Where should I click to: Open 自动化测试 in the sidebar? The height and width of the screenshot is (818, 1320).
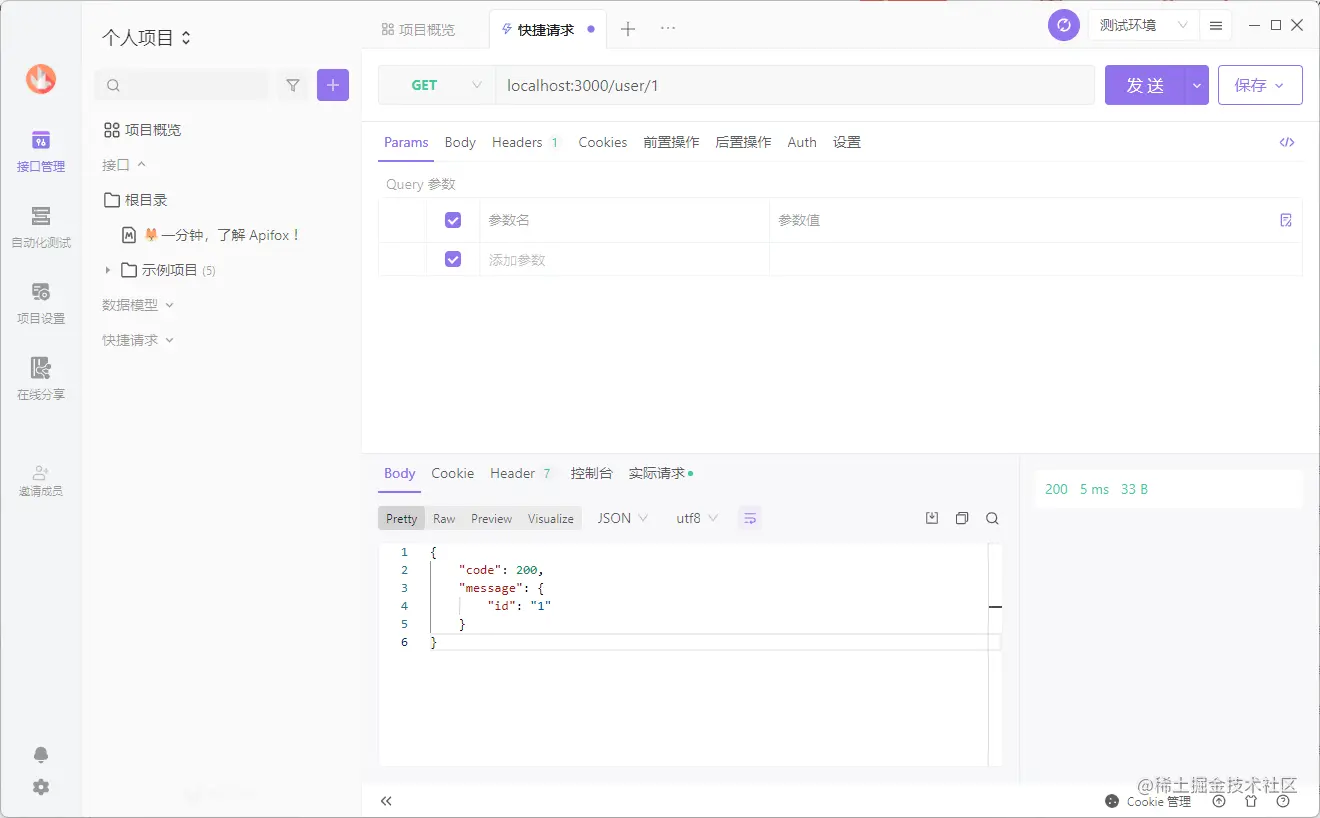(x=40, y=228)
